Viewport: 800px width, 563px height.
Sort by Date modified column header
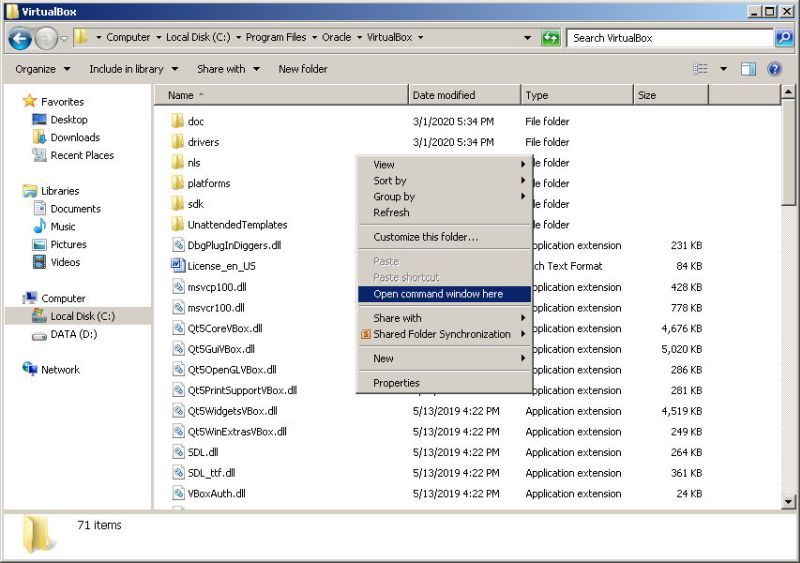click(464, 95)
